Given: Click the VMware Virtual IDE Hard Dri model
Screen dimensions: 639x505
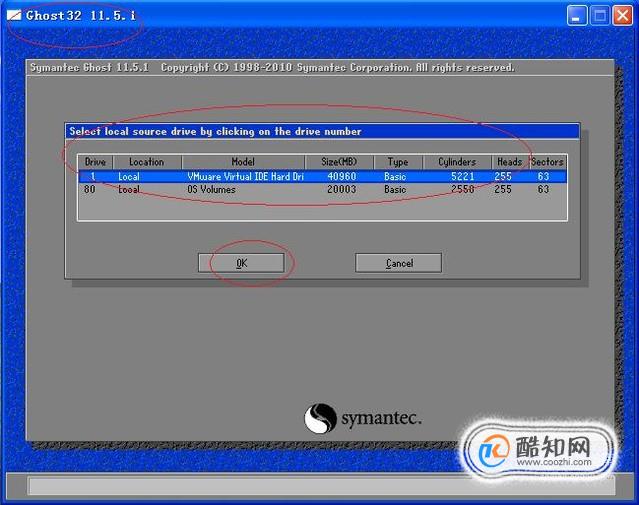Looking at the screenshot, I should coord(246,176).
